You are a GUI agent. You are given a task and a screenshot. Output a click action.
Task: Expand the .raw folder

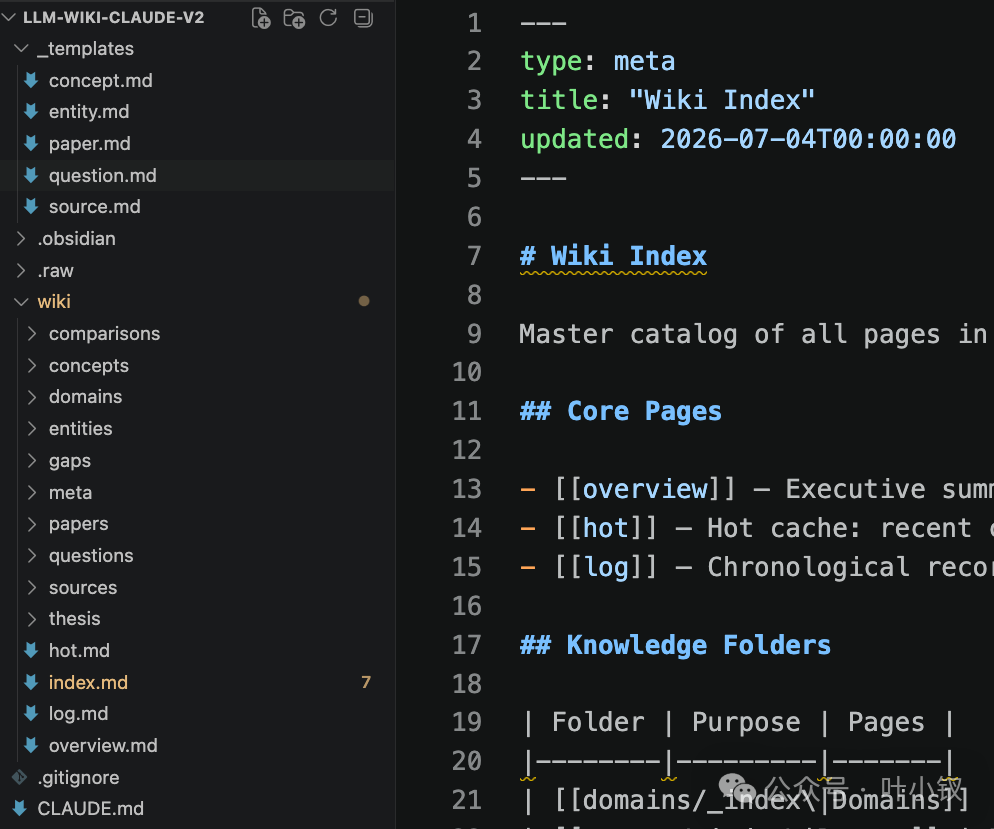[21, 271]
